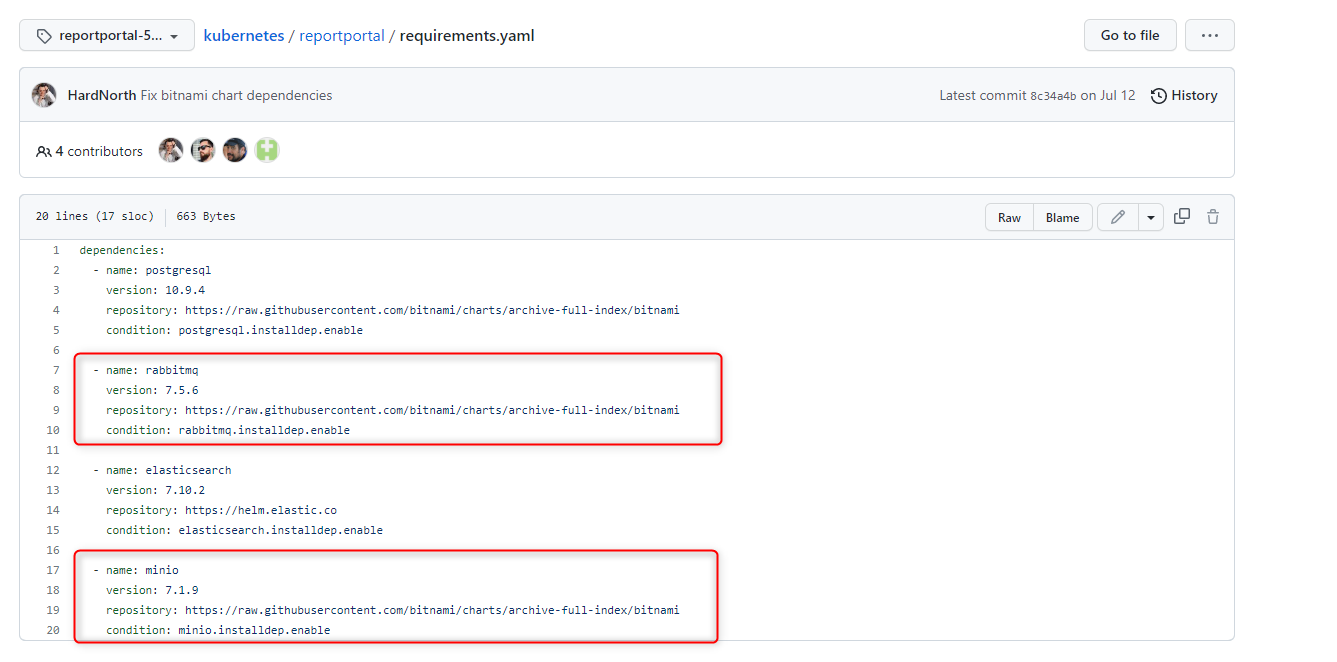Delete the requirements.yaml file
The image size is (1337, 662).
(x=1212, y=216)
